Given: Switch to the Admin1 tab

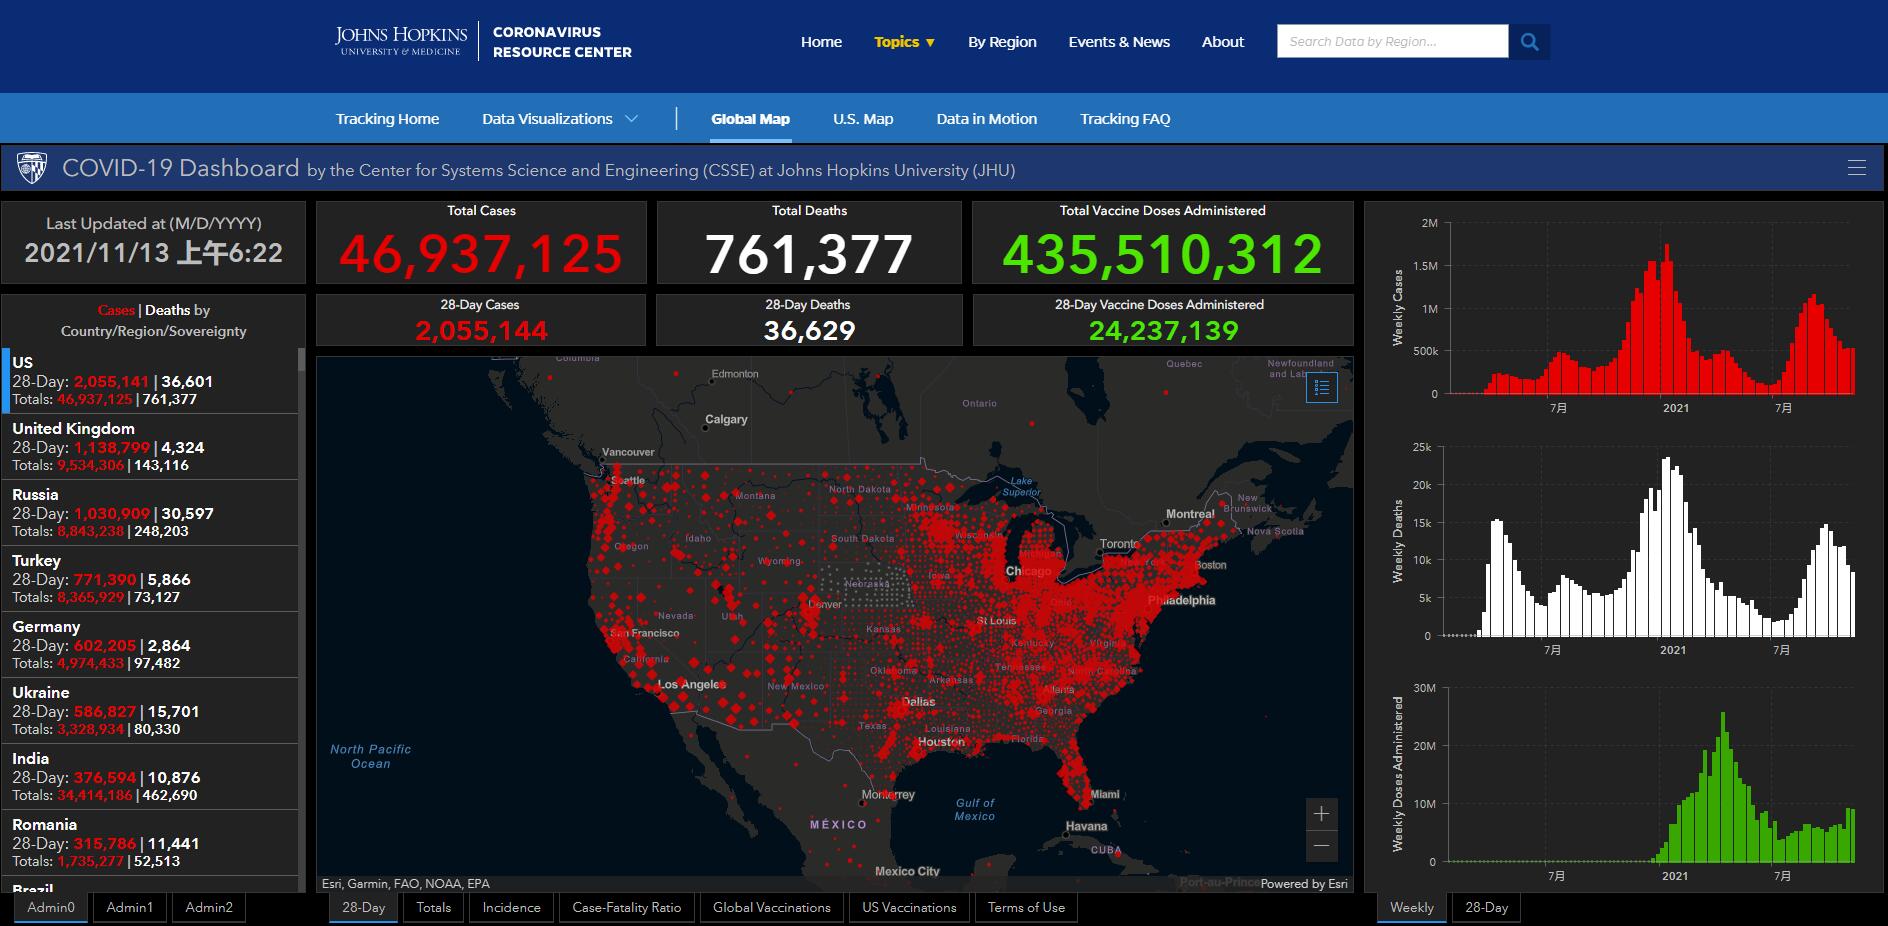Looking at the screenshot, I should [x=130, y=908].
